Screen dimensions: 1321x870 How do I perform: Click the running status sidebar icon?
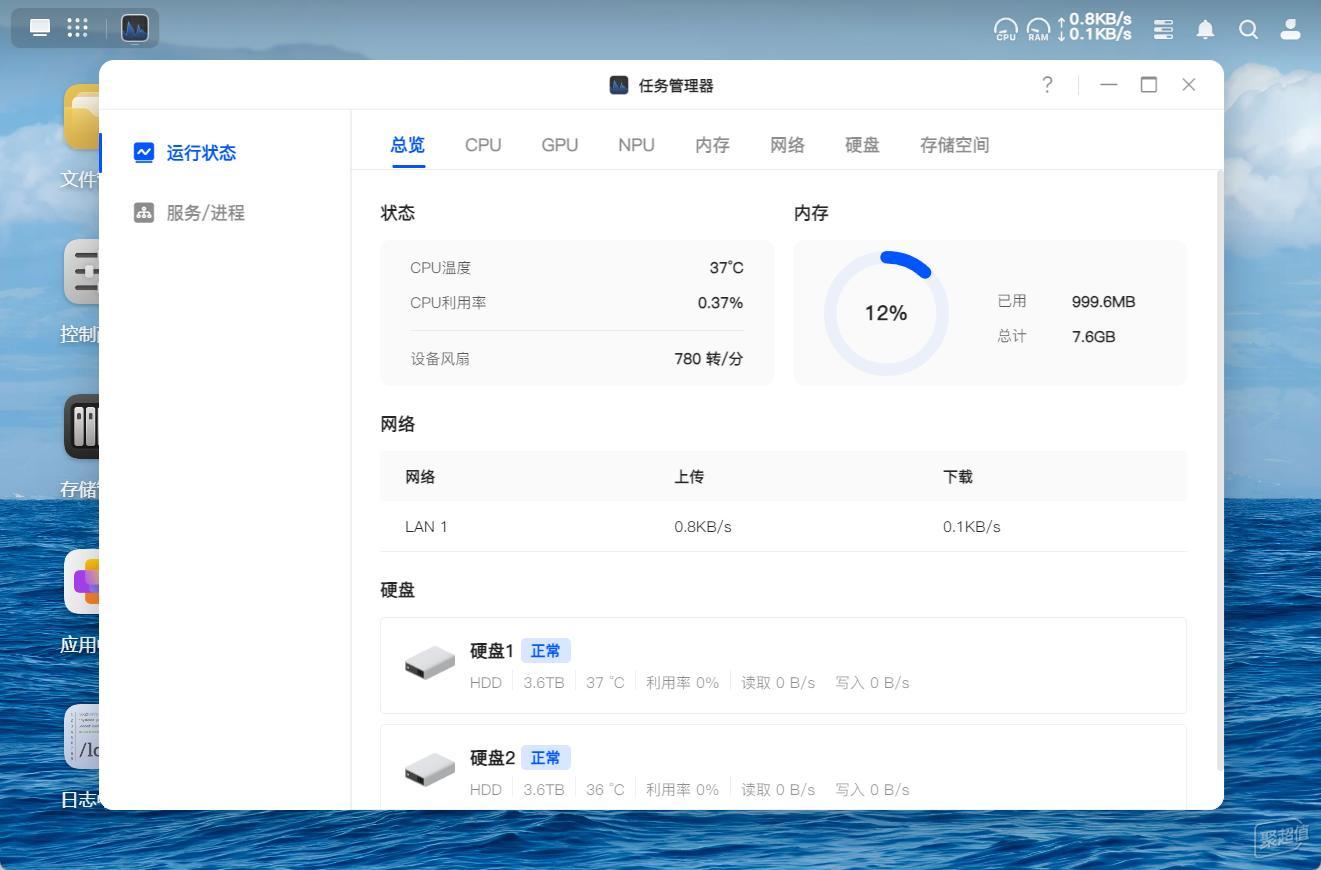point(144,152)
